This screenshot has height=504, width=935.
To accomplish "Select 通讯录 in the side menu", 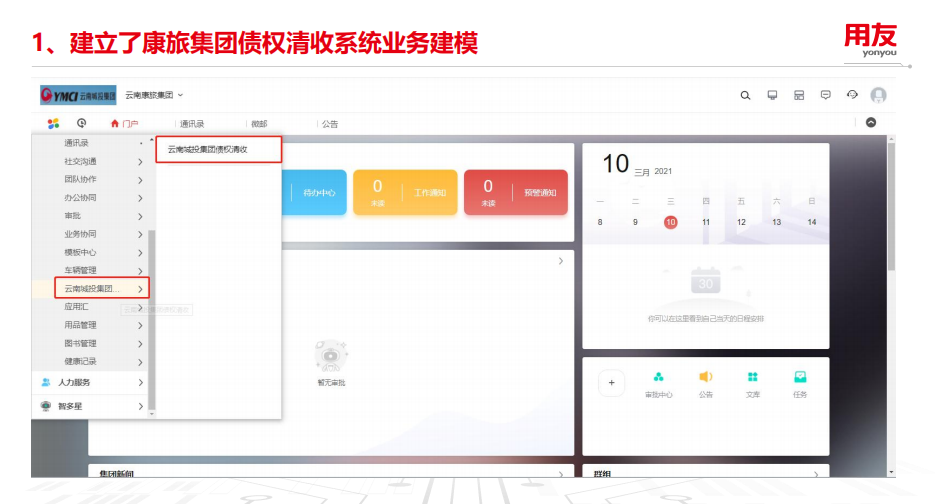I will [x=76, y=143].
